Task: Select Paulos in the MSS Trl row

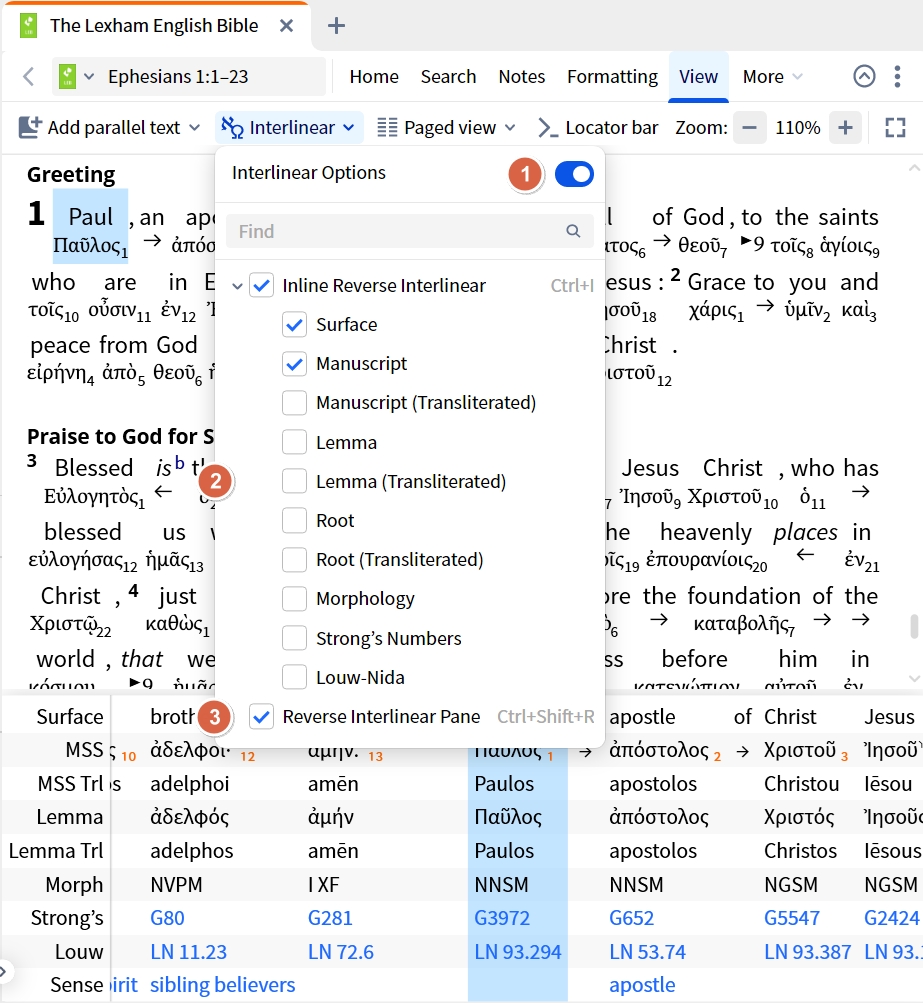Action: click(503, 784)
